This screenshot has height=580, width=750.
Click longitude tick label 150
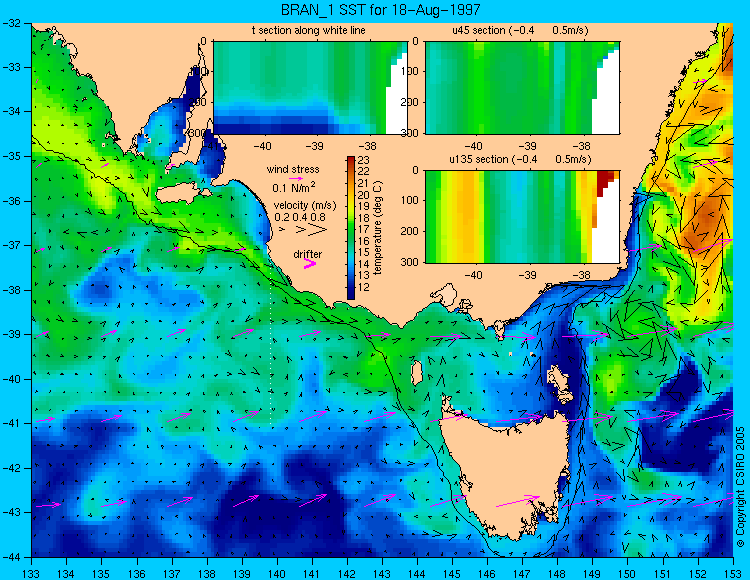point(628,573)
